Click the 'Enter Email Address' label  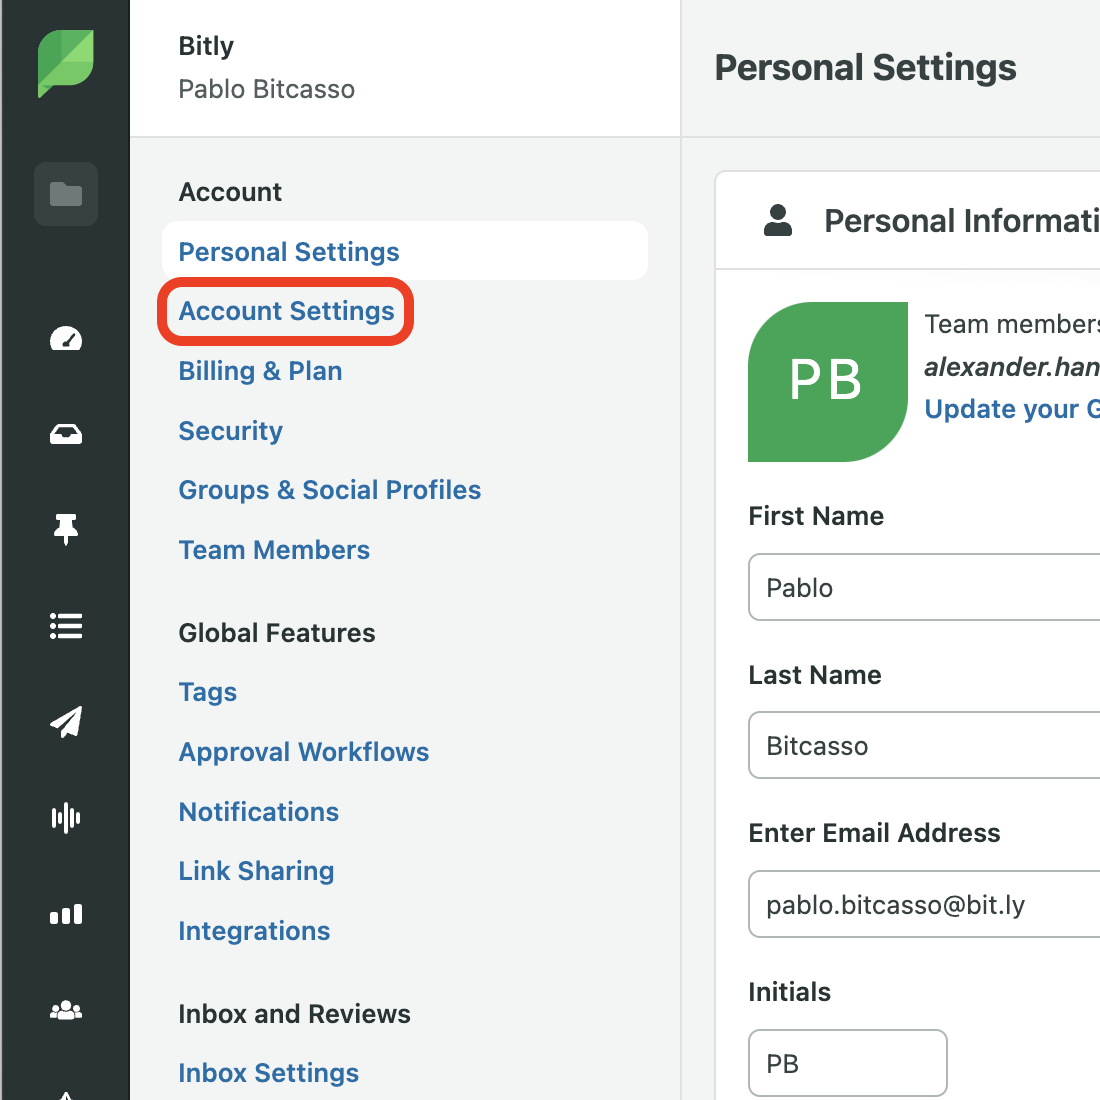click(x=874, y=833)
